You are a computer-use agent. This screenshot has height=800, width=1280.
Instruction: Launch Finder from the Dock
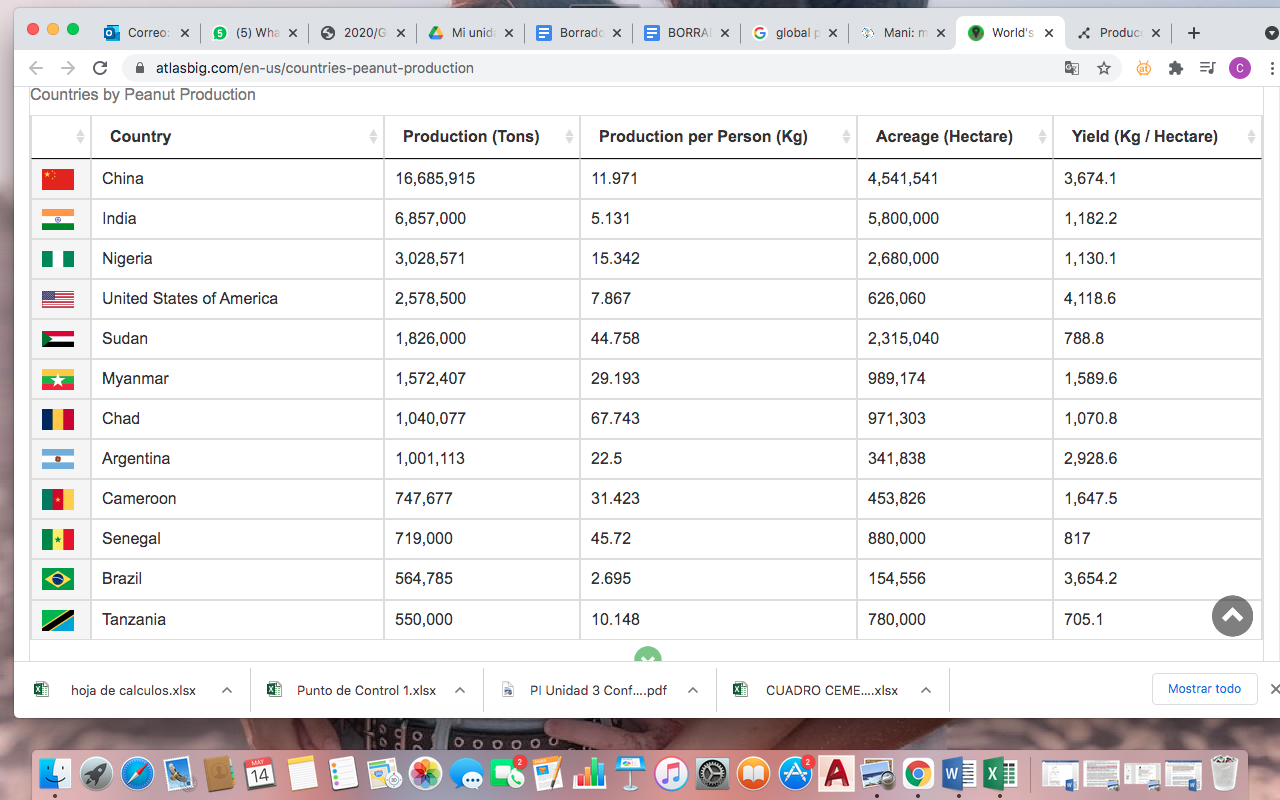coord(55,773)
